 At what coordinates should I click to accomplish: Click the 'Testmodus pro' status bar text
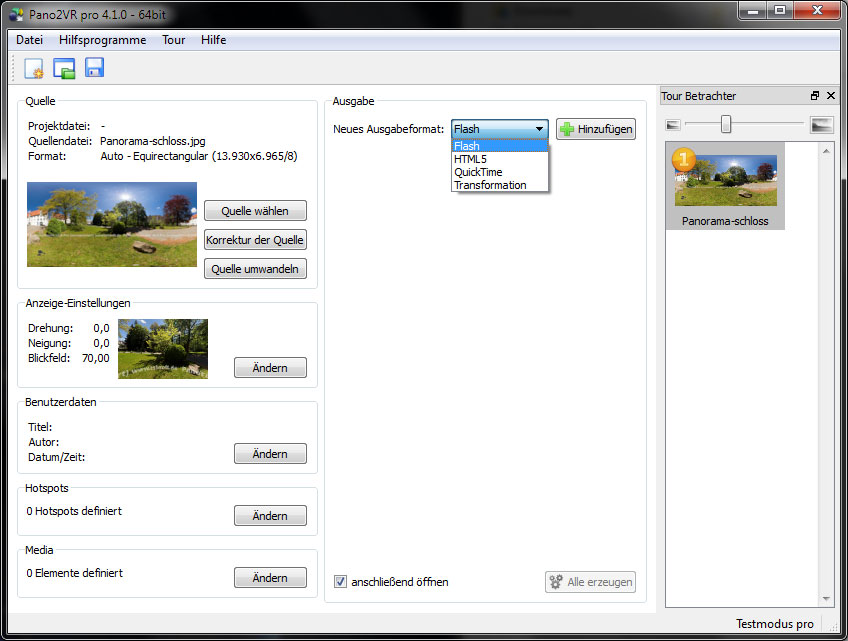pyautogui.click(x=774, y=624)
